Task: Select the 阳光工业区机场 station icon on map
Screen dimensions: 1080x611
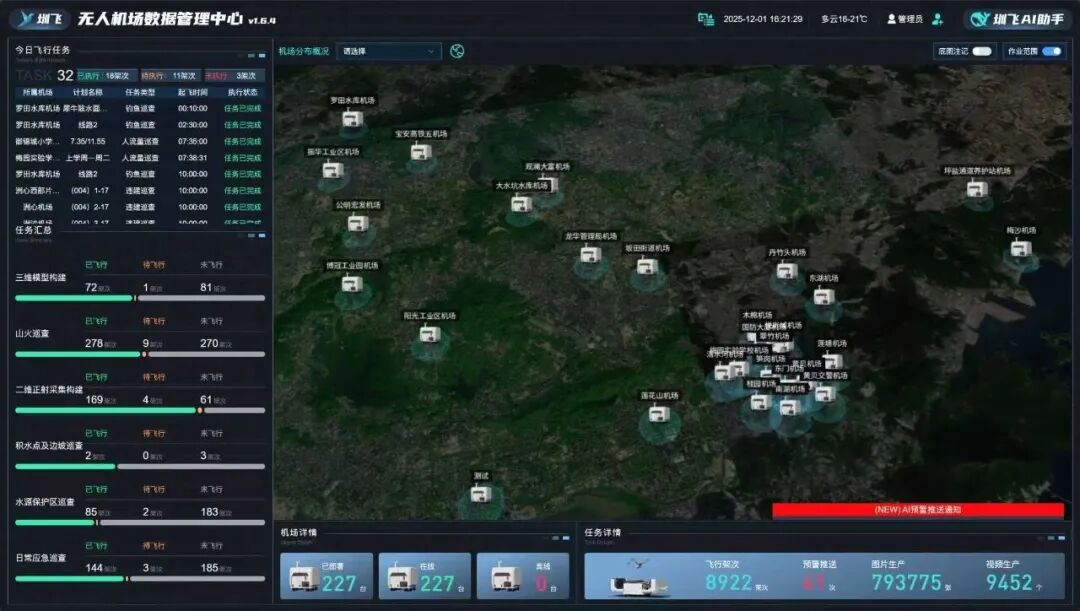Action: tap(429, 334)
